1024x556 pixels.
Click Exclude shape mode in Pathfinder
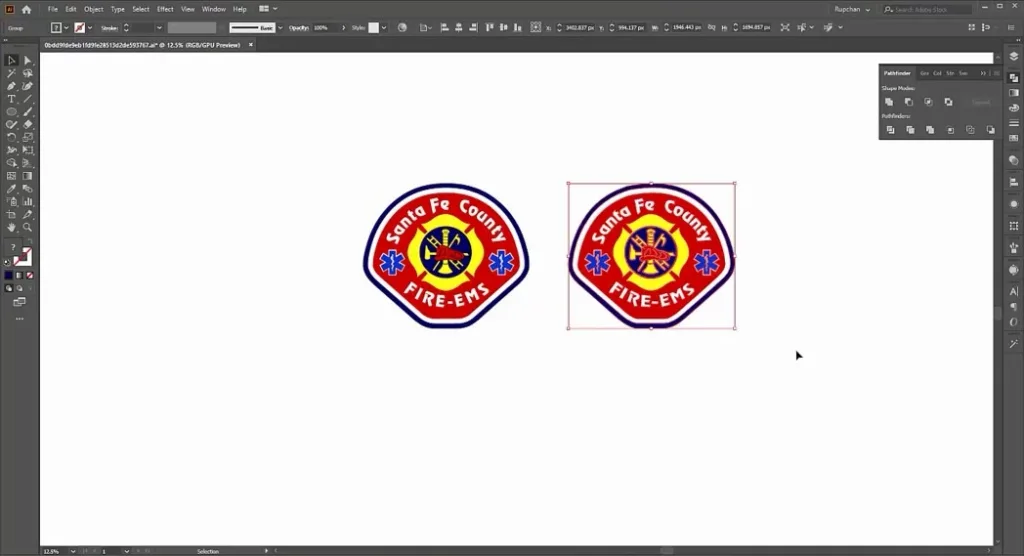[x=948, y=102]
